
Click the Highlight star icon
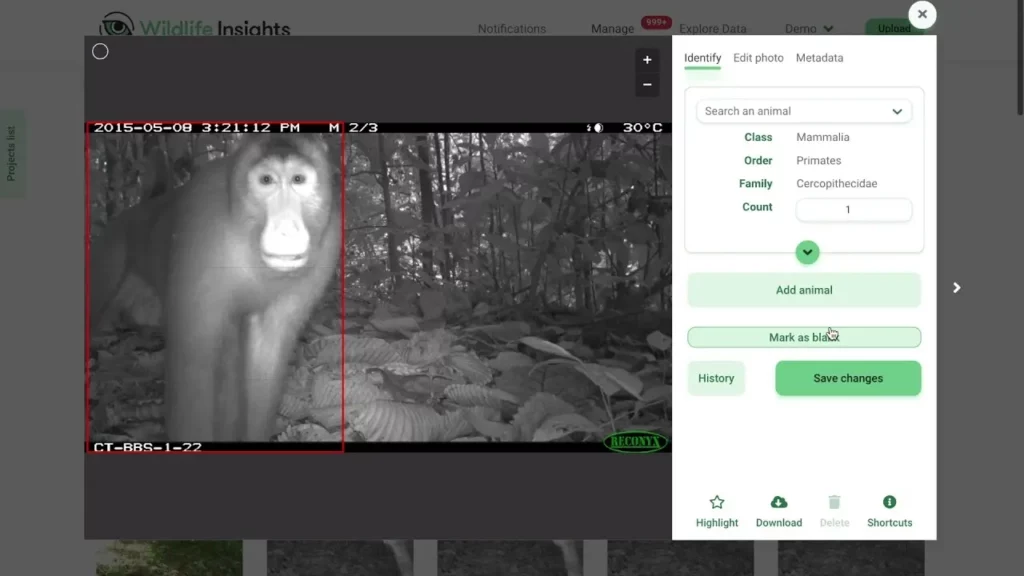(717, 503)
